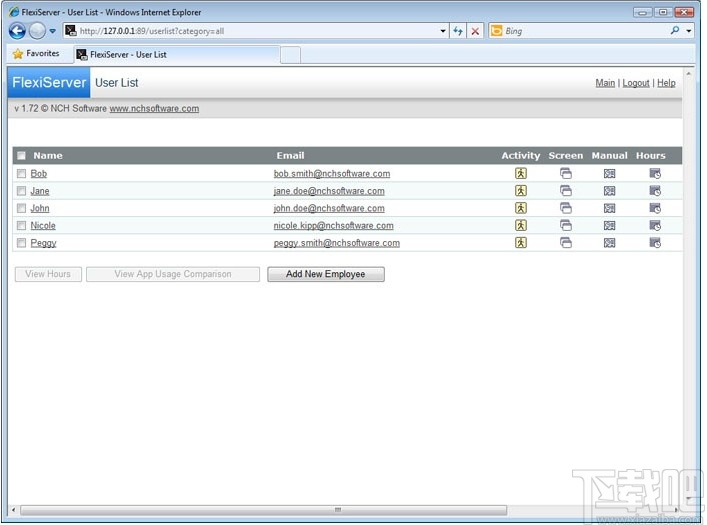Toggle the select-all checkbox in header
The width and height of the screenshot is (707, 525).
click(x=21, y=156)
